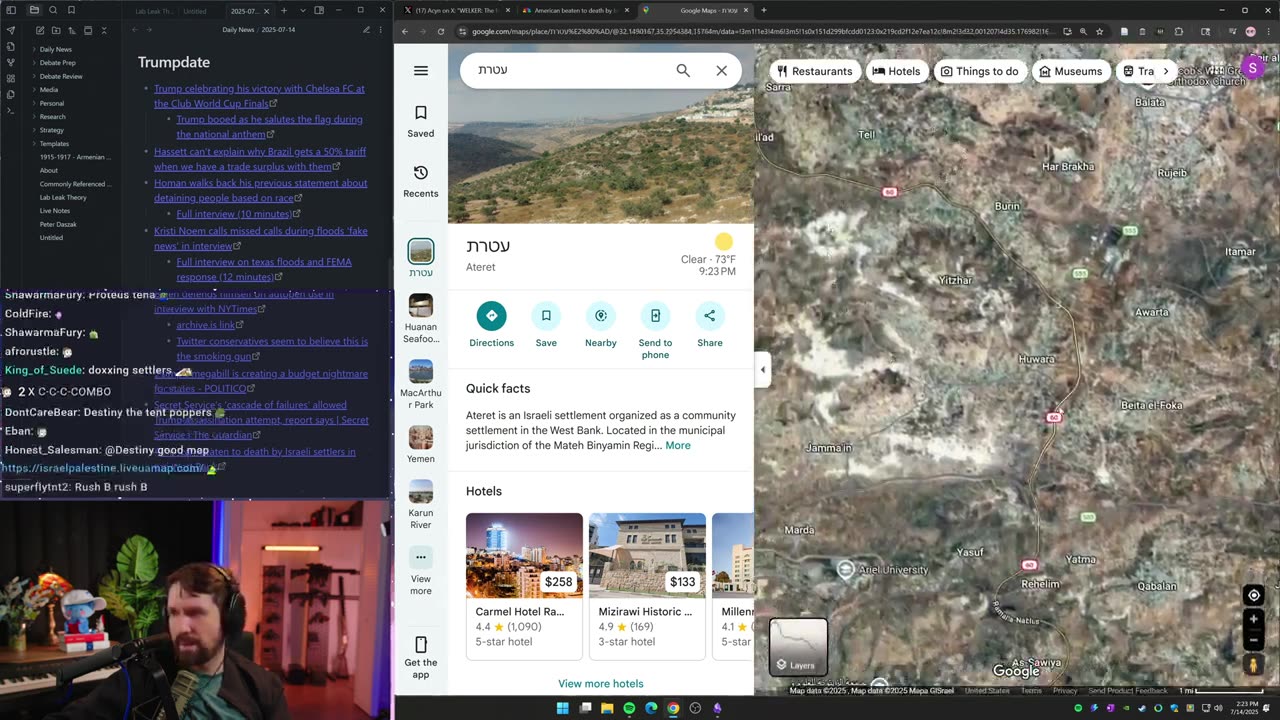
Task: Open Recents in Maps sidebar
Action: click(421, 181)
